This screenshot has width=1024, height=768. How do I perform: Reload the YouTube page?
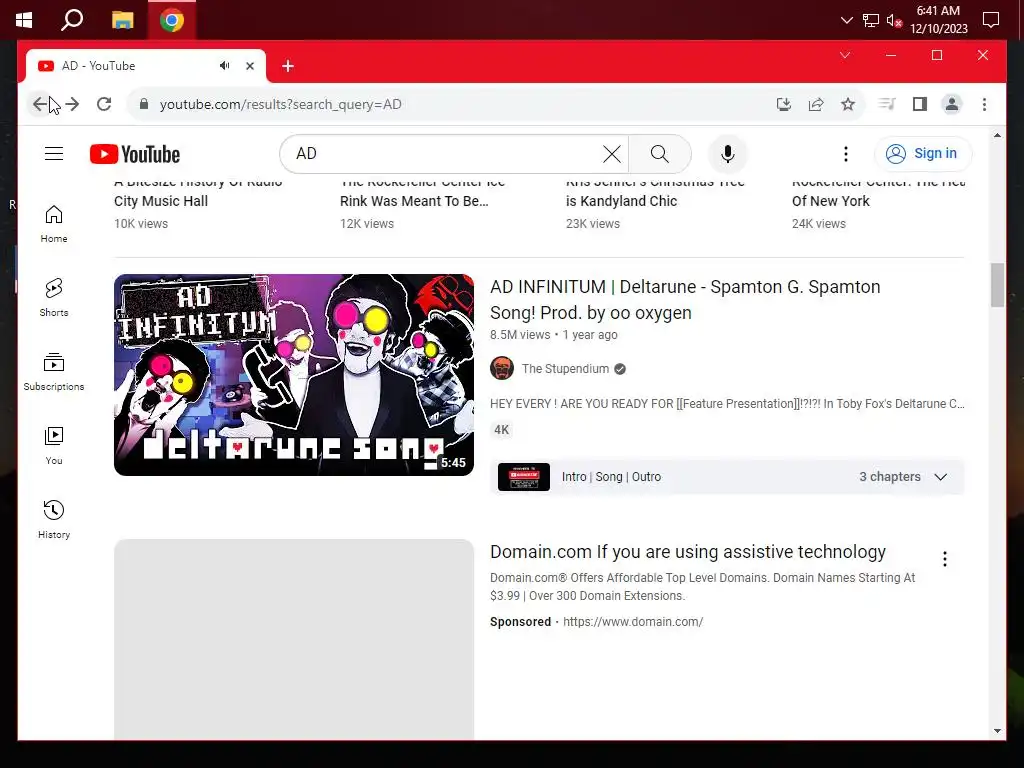pyautogui.click(x=104, y=104)
